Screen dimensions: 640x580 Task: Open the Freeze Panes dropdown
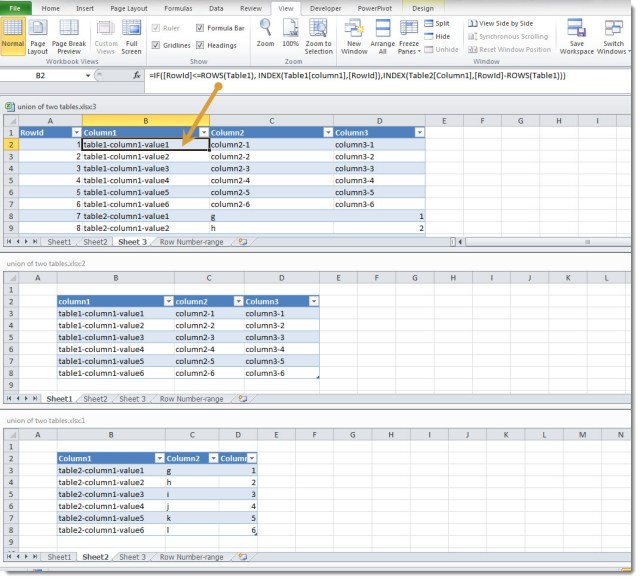[x=408, y=42]
